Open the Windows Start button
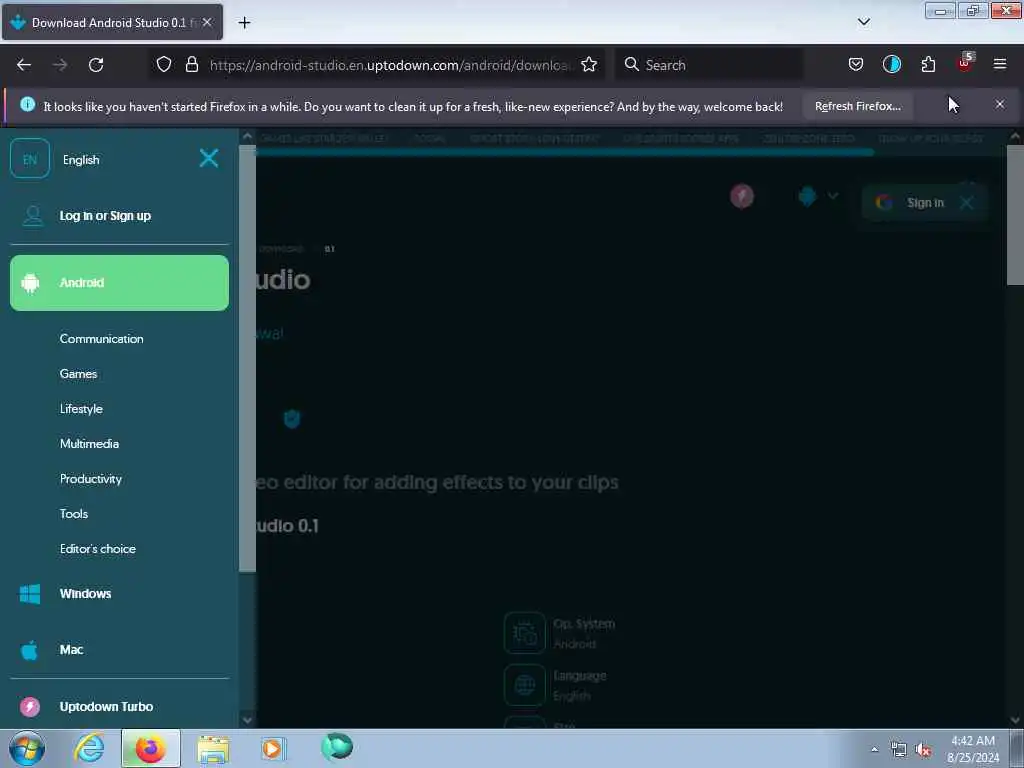 click(27, 748)
